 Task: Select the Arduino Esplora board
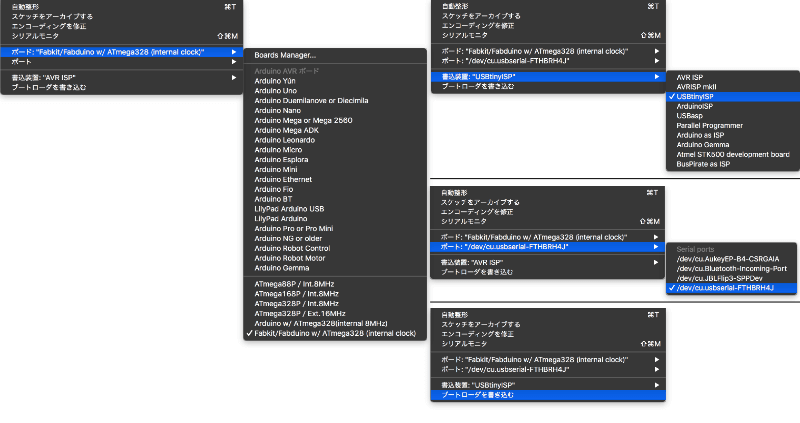pos(335,160)
